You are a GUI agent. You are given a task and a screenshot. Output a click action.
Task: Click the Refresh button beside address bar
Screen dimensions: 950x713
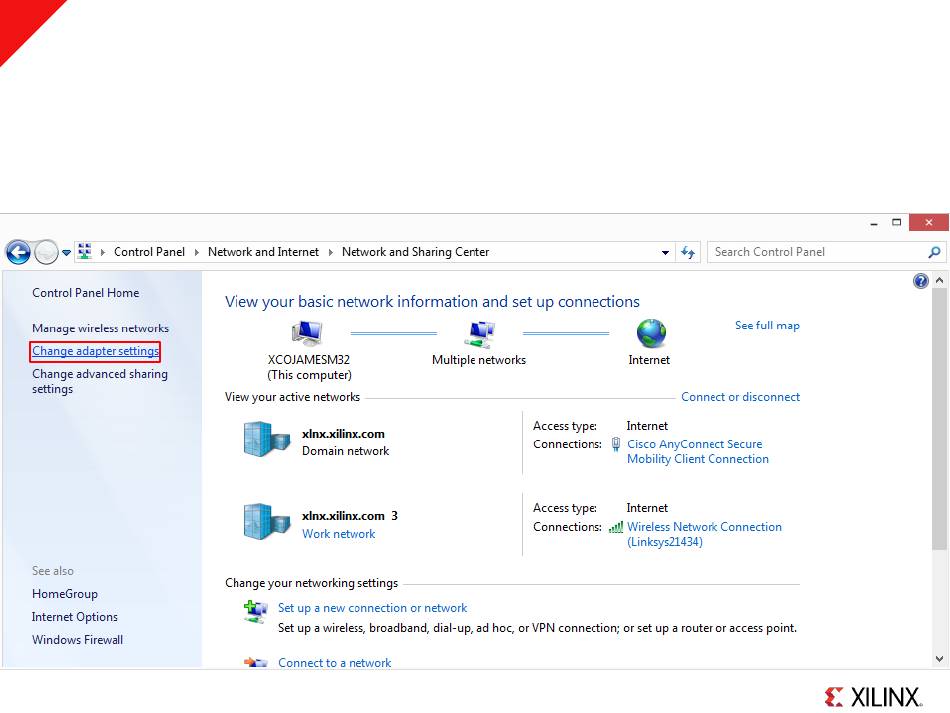point(688,252)
